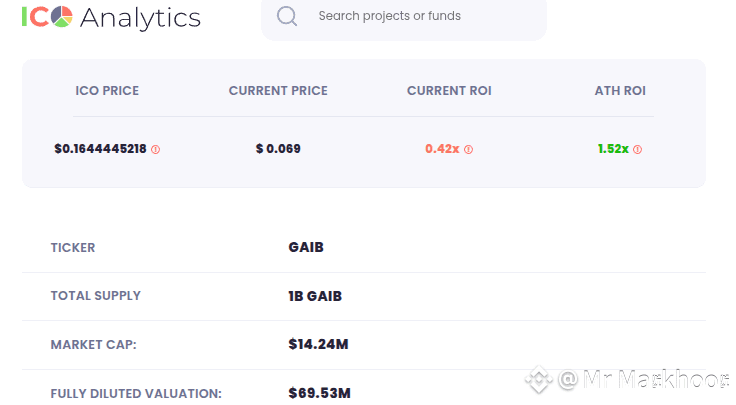Click info icon next to ICO price value
The width and height of the screenshot is (736, 405).
click(156, 149)
